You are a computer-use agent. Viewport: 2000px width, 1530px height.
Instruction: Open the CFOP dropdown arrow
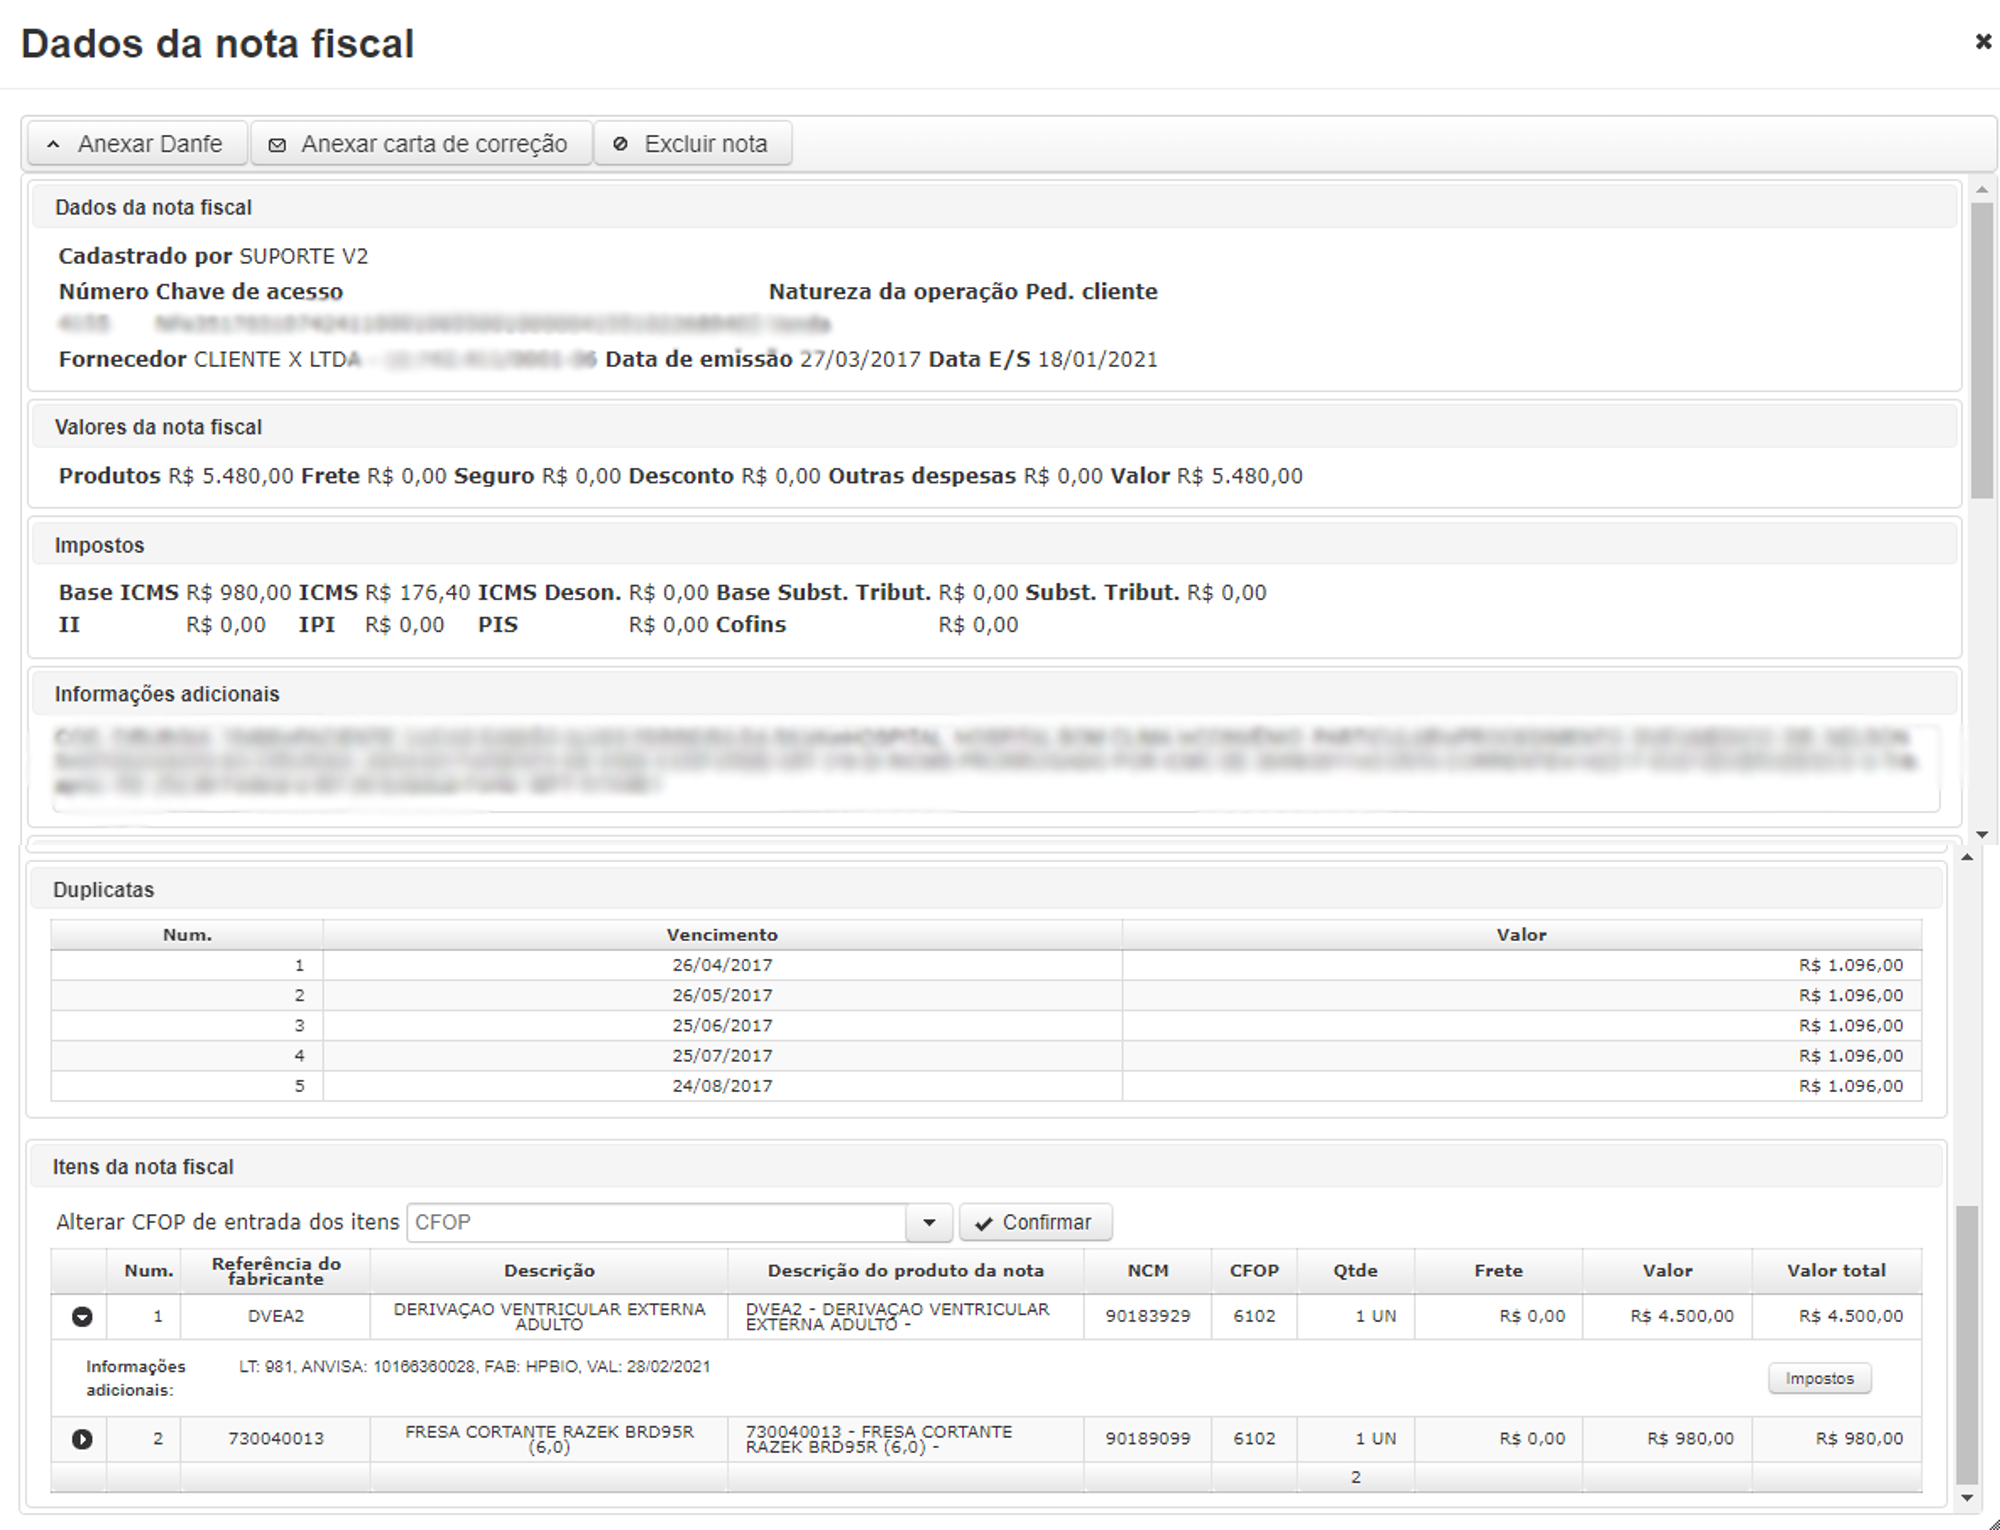[x=929, y=1223]
